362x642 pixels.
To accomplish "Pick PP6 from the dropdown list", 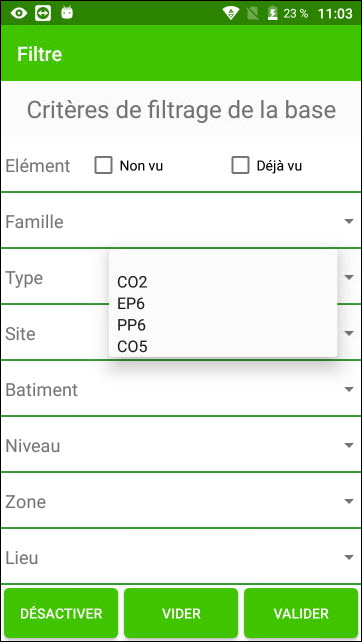I will [131, 326].
